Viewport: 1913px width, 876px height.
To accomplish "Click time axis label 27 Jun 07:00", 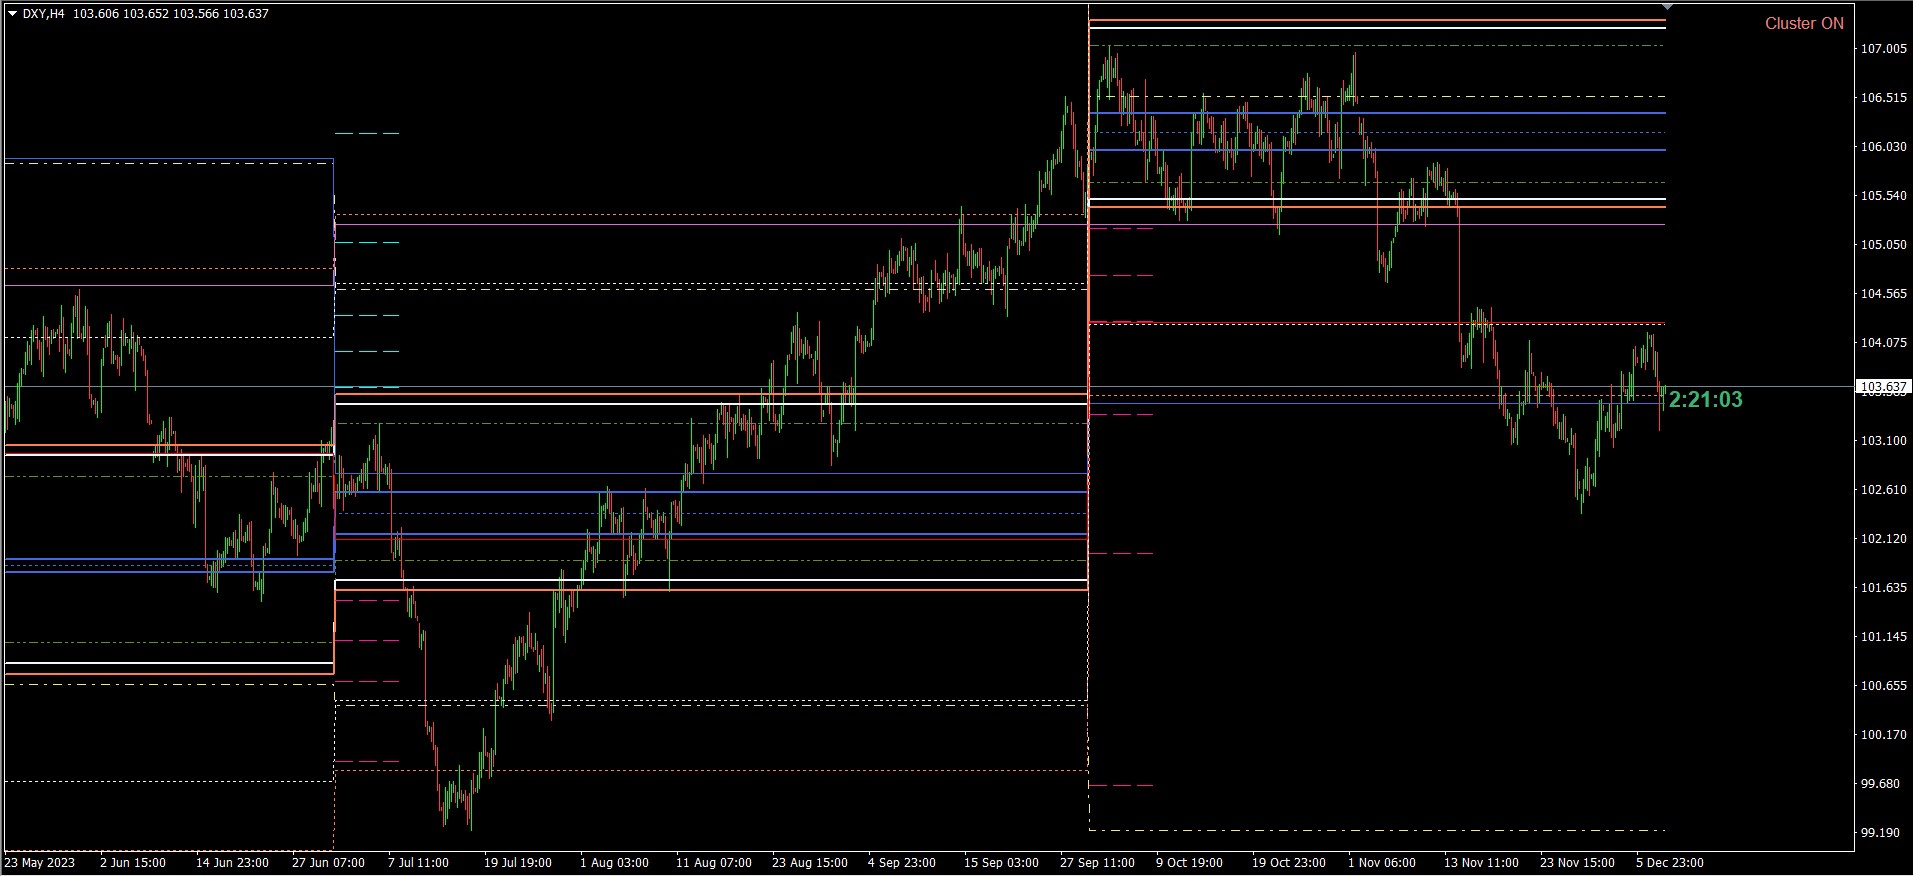I will coord(328,862).
